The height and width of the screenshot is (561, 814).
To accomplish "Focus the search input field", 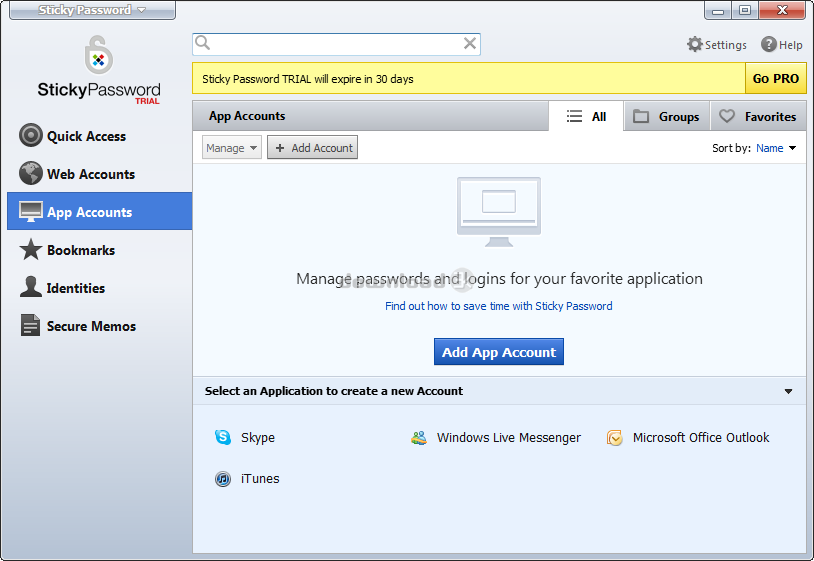I will click(x=336, y=44).
